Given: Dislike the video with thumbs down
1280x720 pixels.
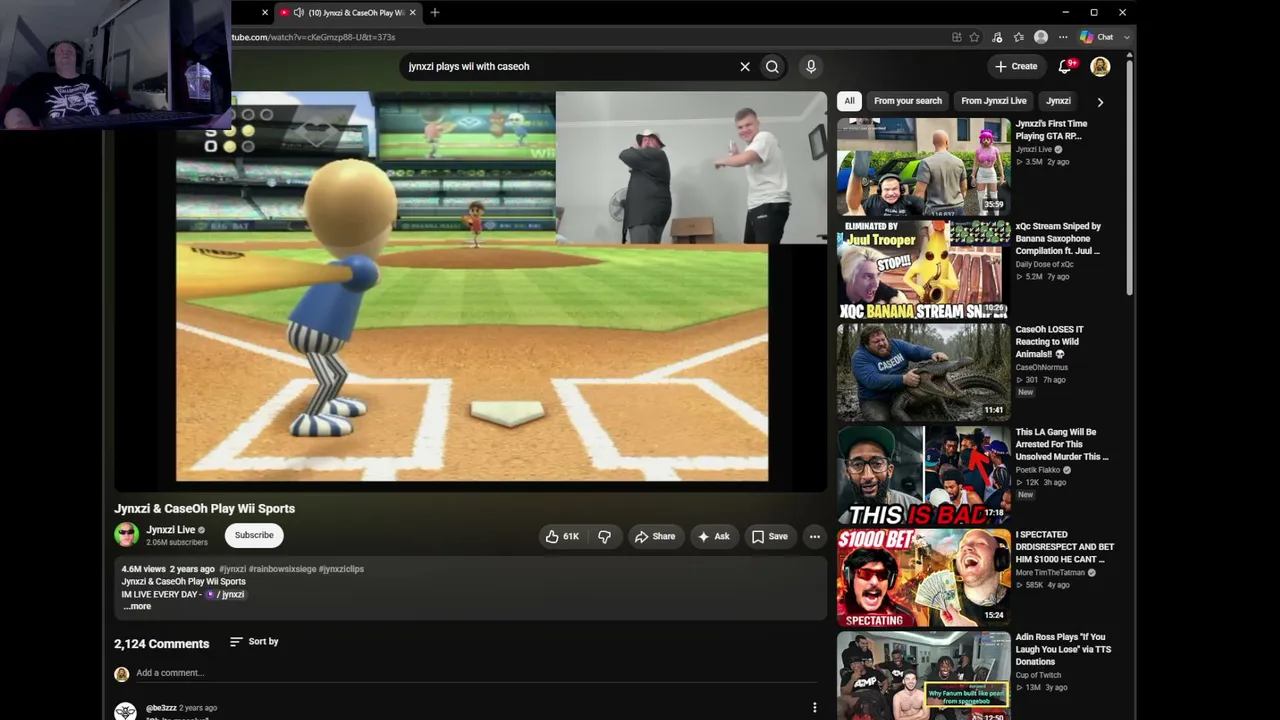Looking at the screenshot, I should click(604, 537).
